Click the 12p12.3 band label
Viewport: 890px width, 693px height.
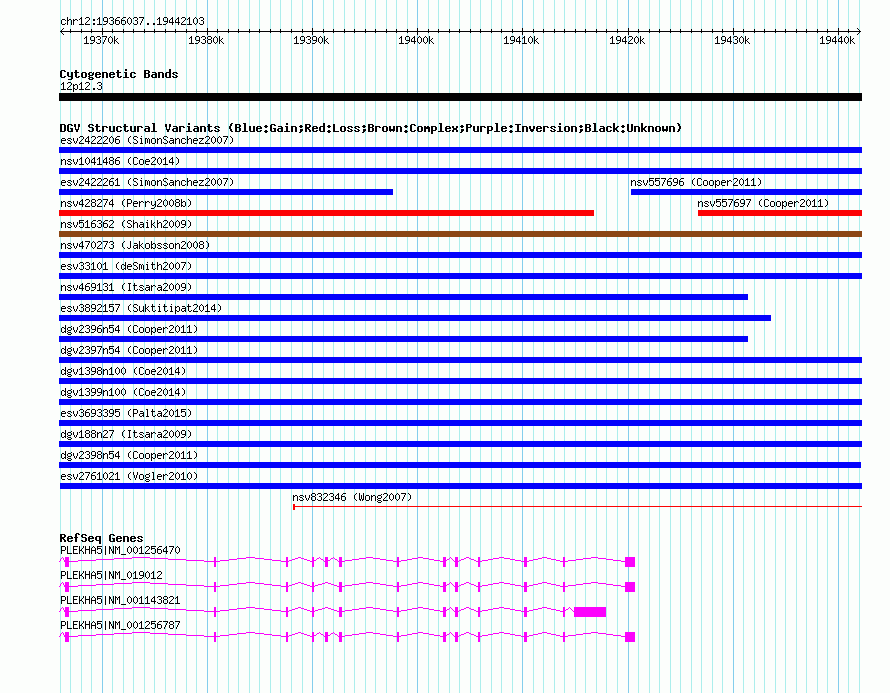point(81,86)
